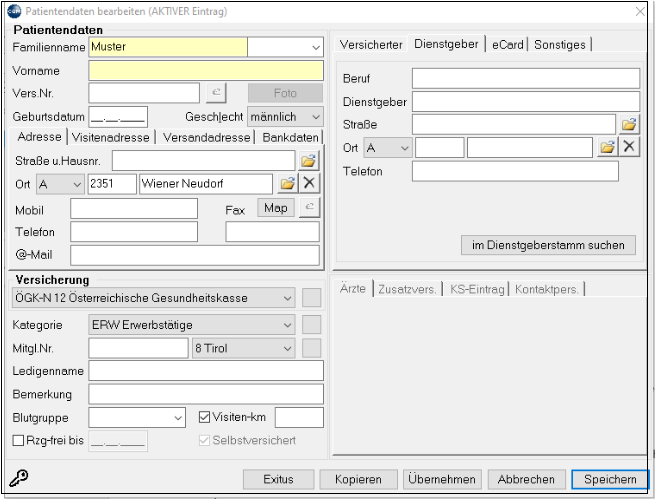Switch to the Versandadresse tab
The height and width of the screenshot is (500, 656).
(206, 137)
